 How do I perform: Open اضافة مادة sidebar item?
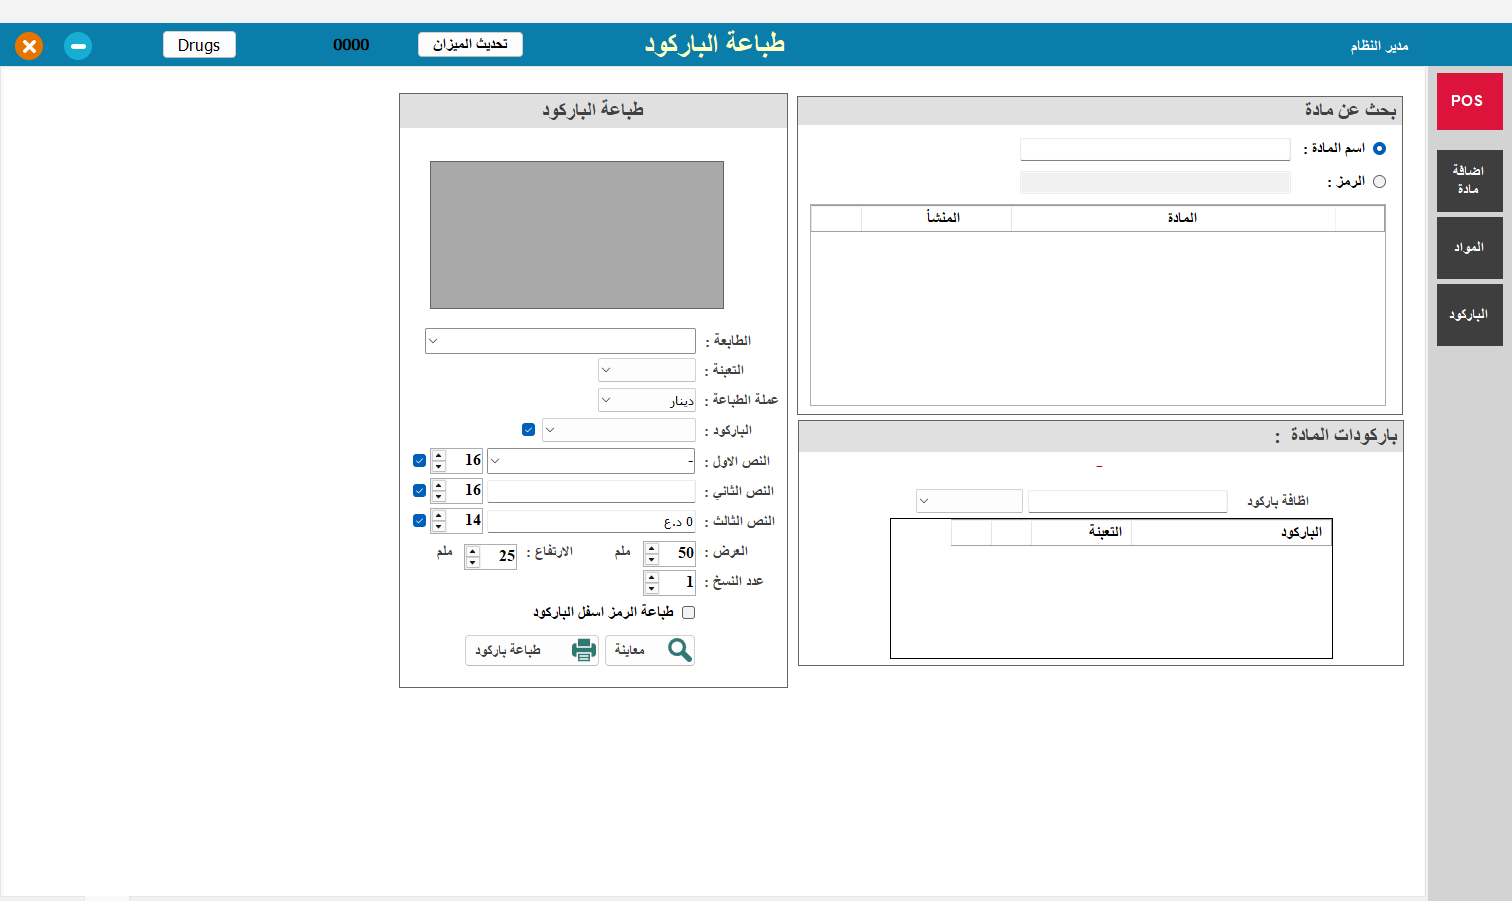1469,180
